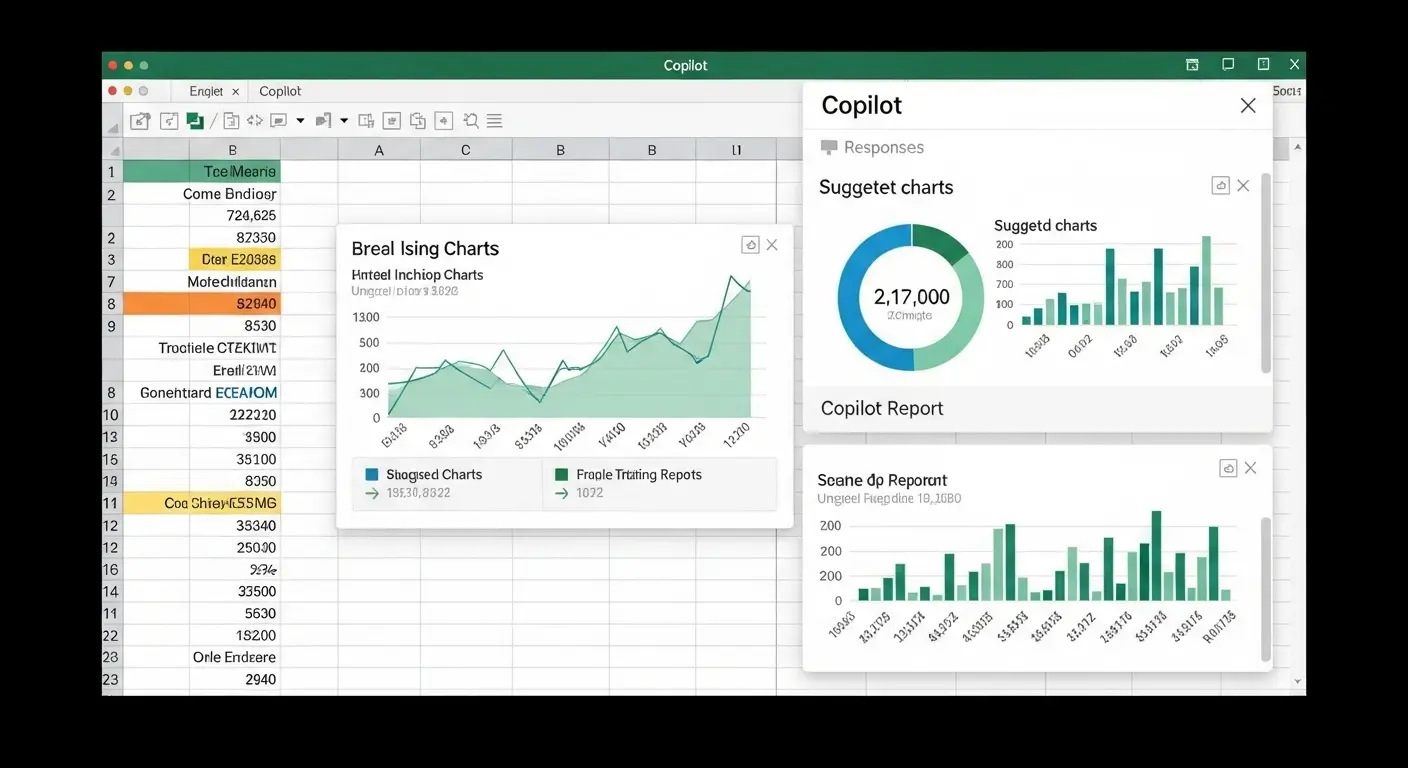Click the green overlapping squares toolbar icon

(x=195, y=121)
